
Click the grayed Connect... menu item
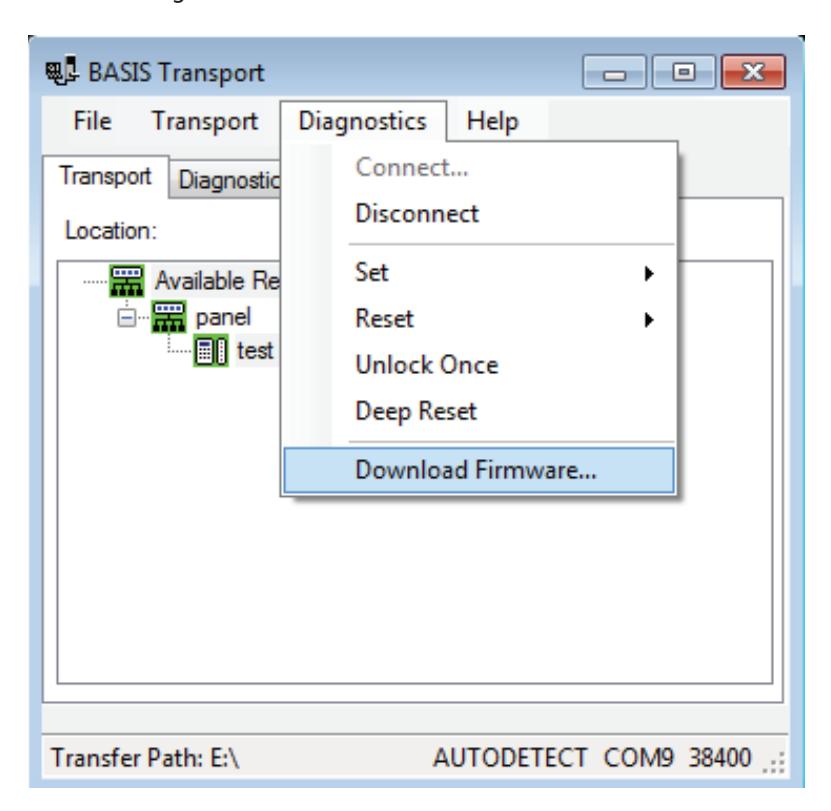[x=479, y=168]
